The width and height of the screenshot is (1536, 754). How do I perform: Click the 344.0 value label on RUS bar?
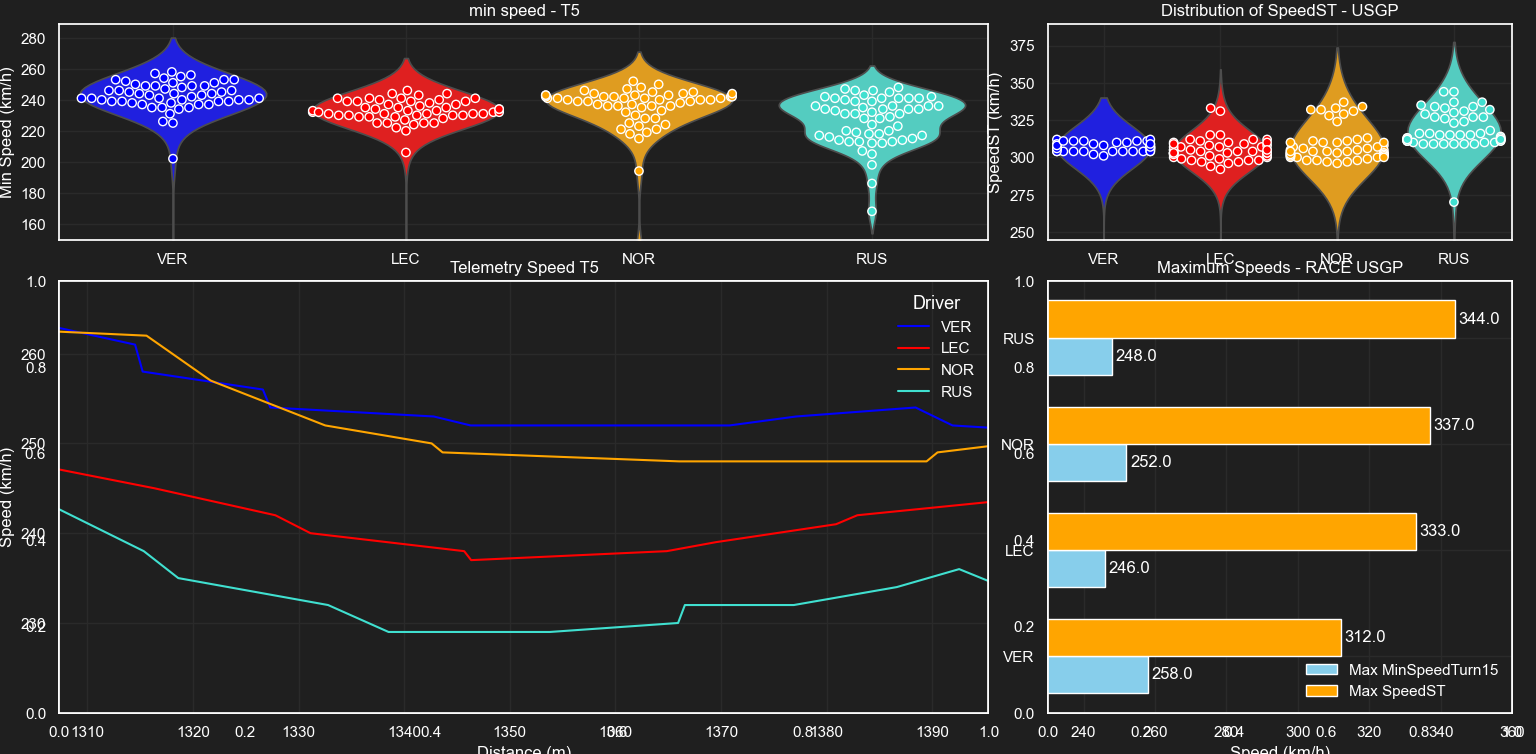[1479, 319]
